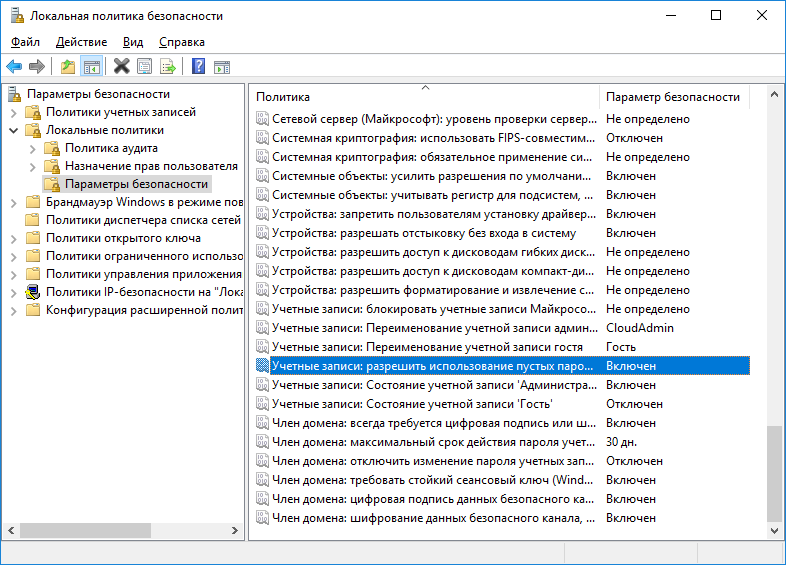This screenshot has height=565, width=786.
Task: Select Назначение прав пользователя in tree
Action: pos(151,166)
